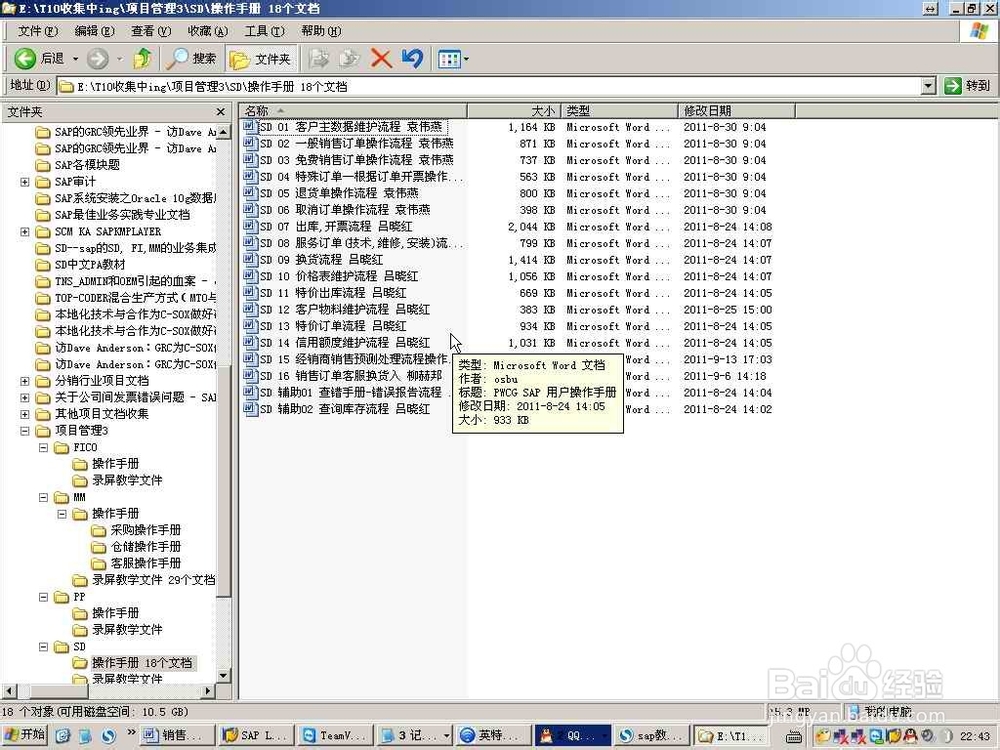Select Word icon of SD 10 价格表维护流程
Viewport: 1000px width, 750px height.
pyautogui.click(x=249, y=276)
